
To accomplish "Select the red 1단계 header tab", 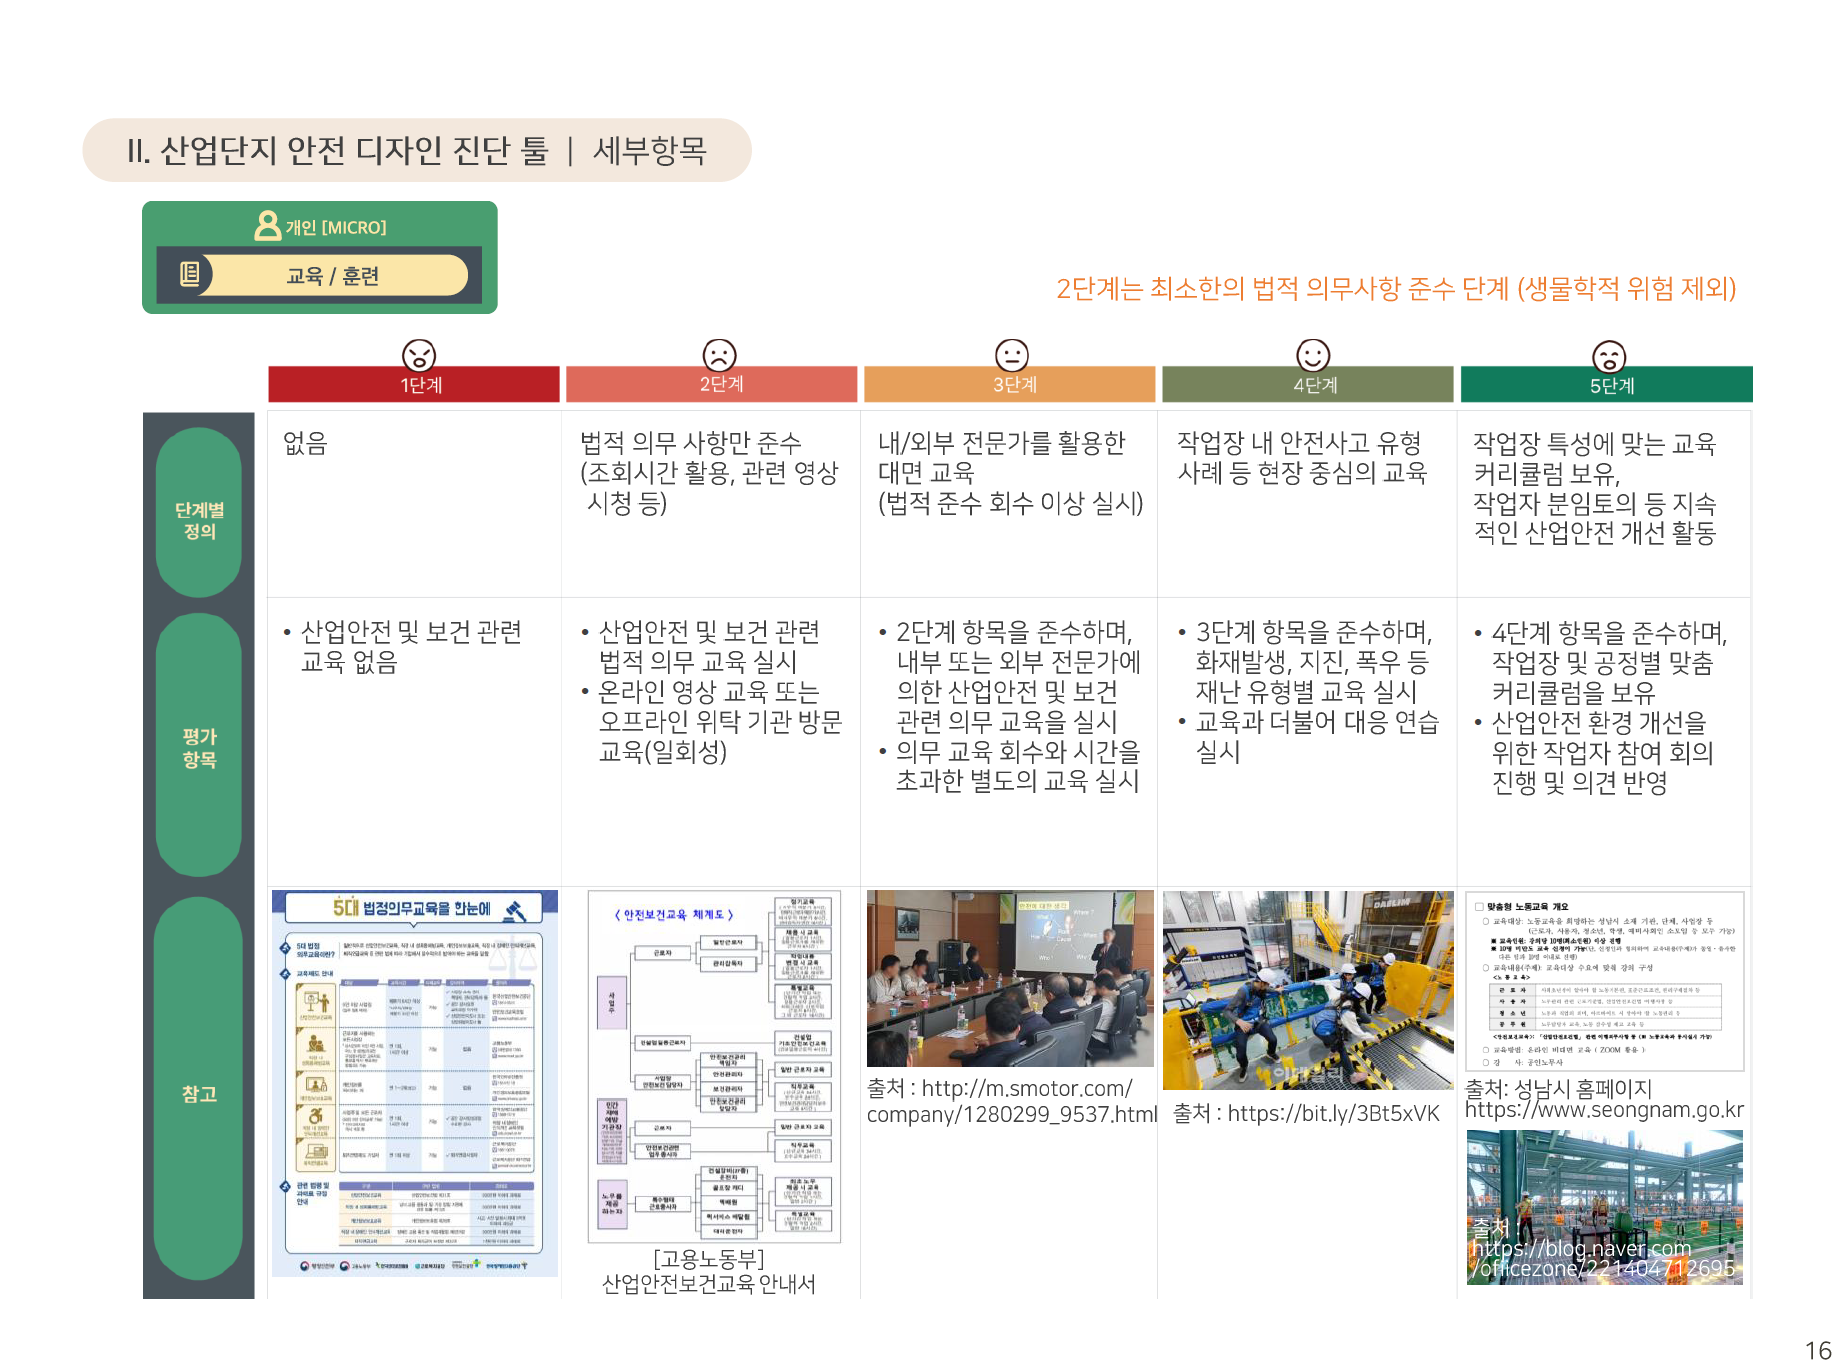I will (x=413, y=385).
